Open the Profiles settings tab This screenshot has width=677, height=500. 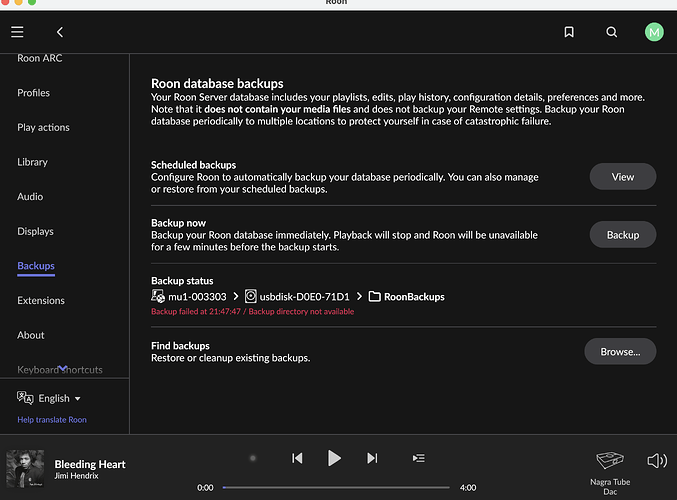[x=34, y=93]
